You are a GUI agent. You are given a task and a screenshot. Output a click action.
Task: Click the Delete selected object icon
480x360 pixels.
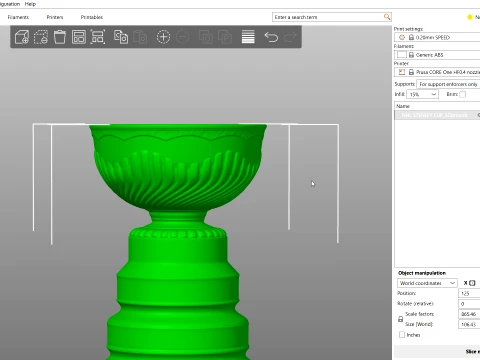41,37
